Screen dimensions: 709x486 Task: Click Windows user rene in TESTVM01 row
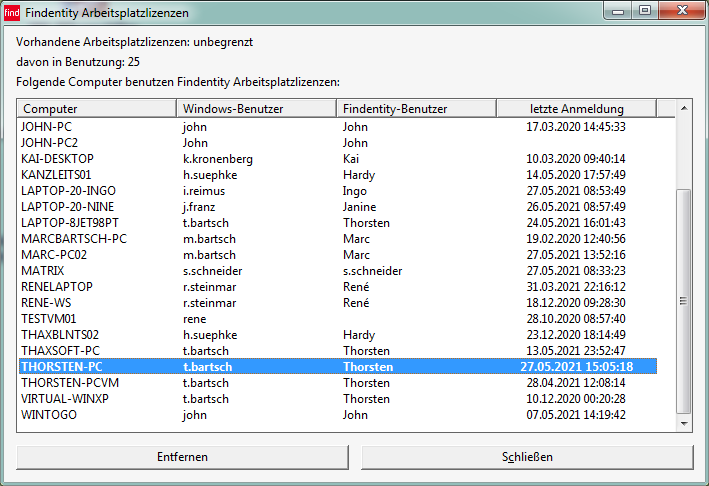point(194,319)
